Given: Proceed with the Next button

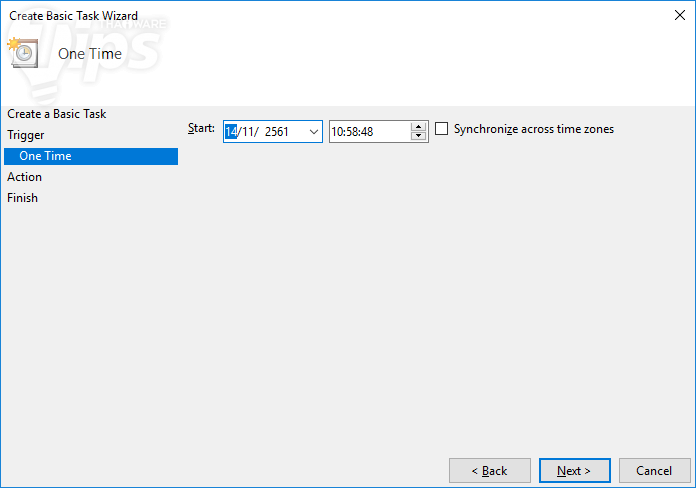Looking at the screenshot, I should point(574,470).
